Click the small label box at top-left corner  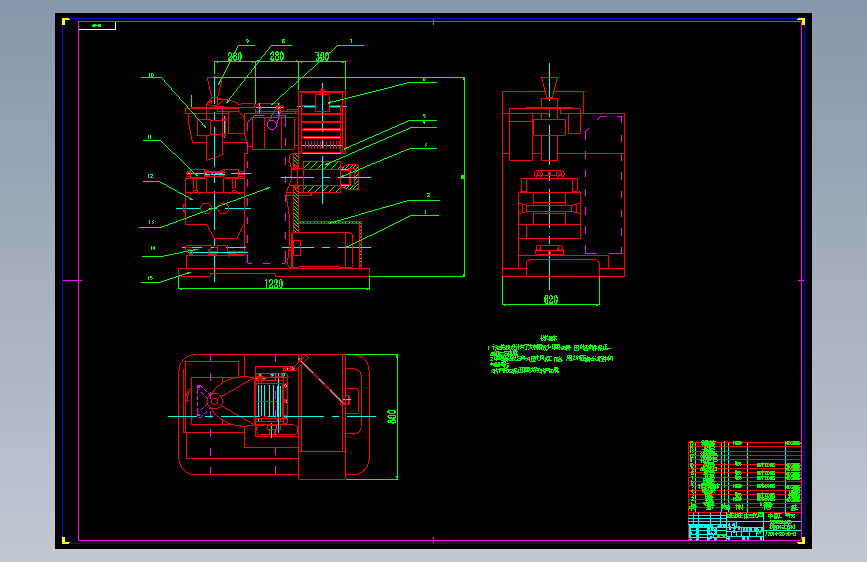click(97, 25)
